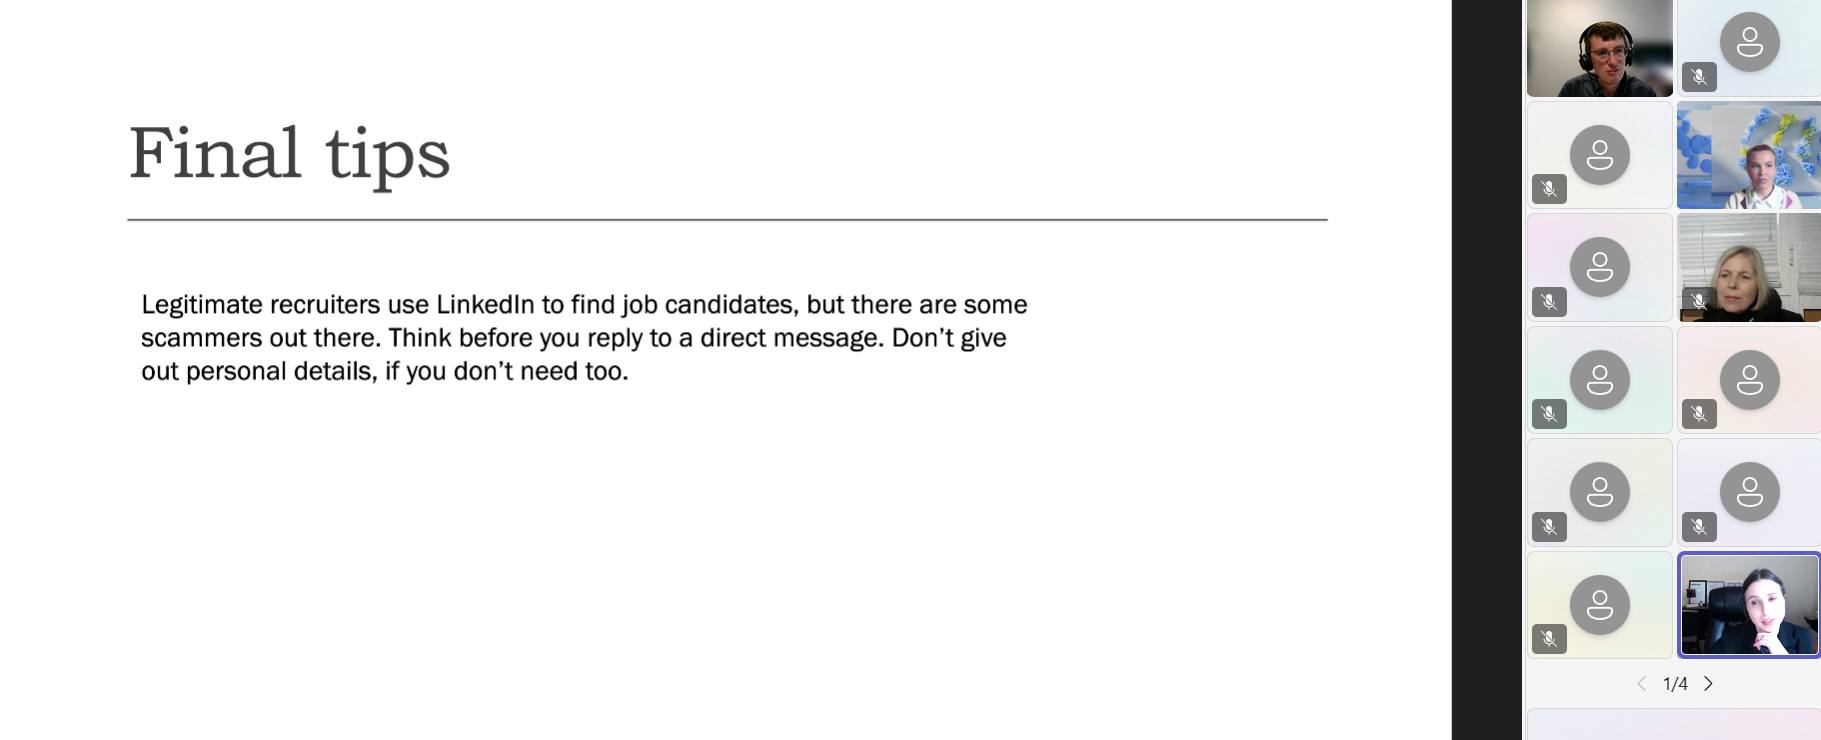
Task: Click the "Final tips" slide heading
Action: pyautogui.click(x=290, y=155)
